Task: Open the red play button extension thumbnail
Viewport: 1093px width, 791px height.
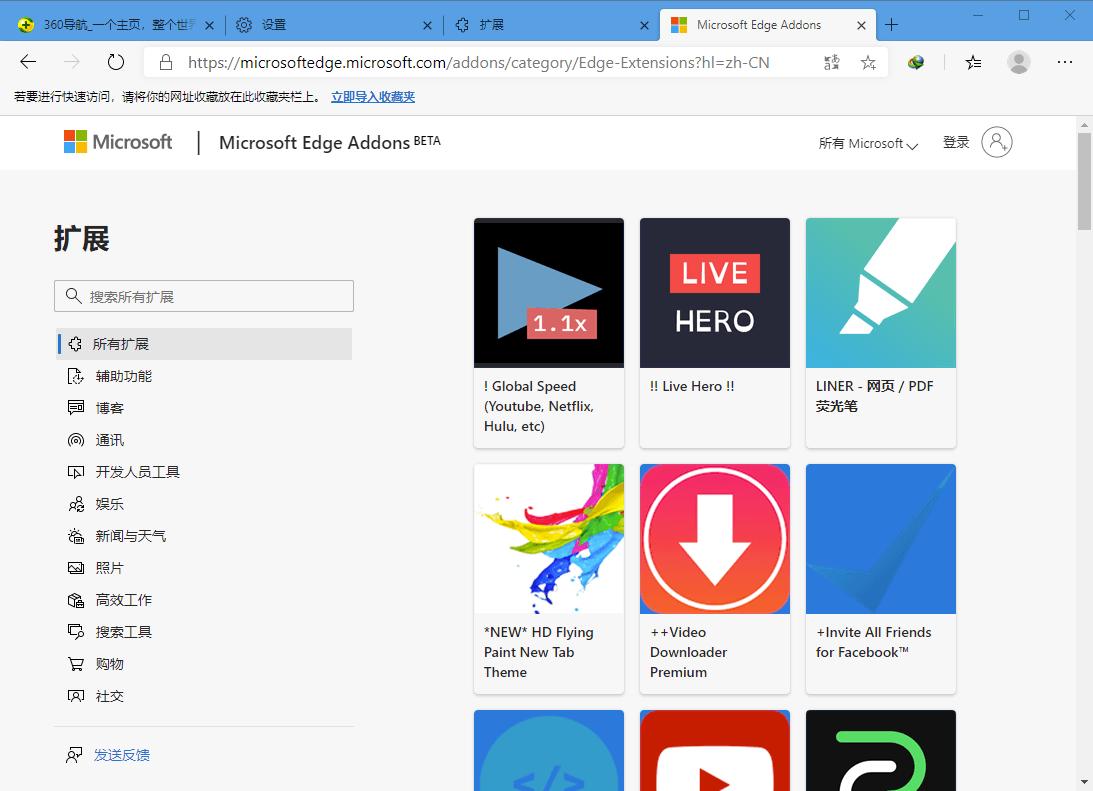Action: (x=714, y=751)
